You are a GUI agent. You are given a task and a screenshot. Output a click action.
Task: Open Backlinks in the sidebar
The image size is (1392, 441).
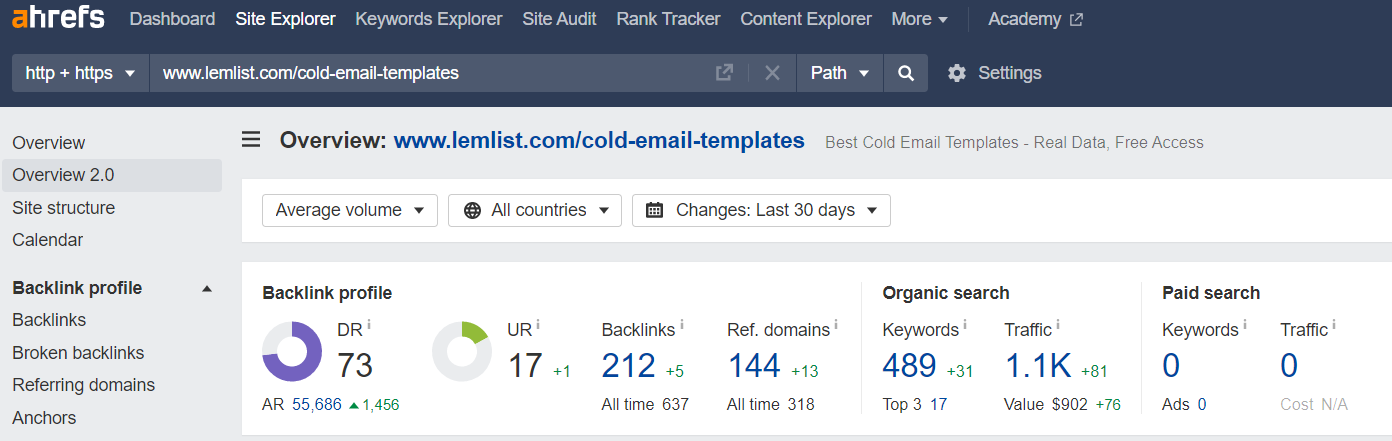point(49,320)
